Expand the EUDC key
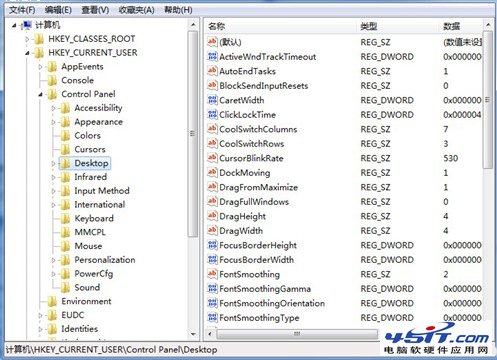497x360 pixels. [40, 315]
